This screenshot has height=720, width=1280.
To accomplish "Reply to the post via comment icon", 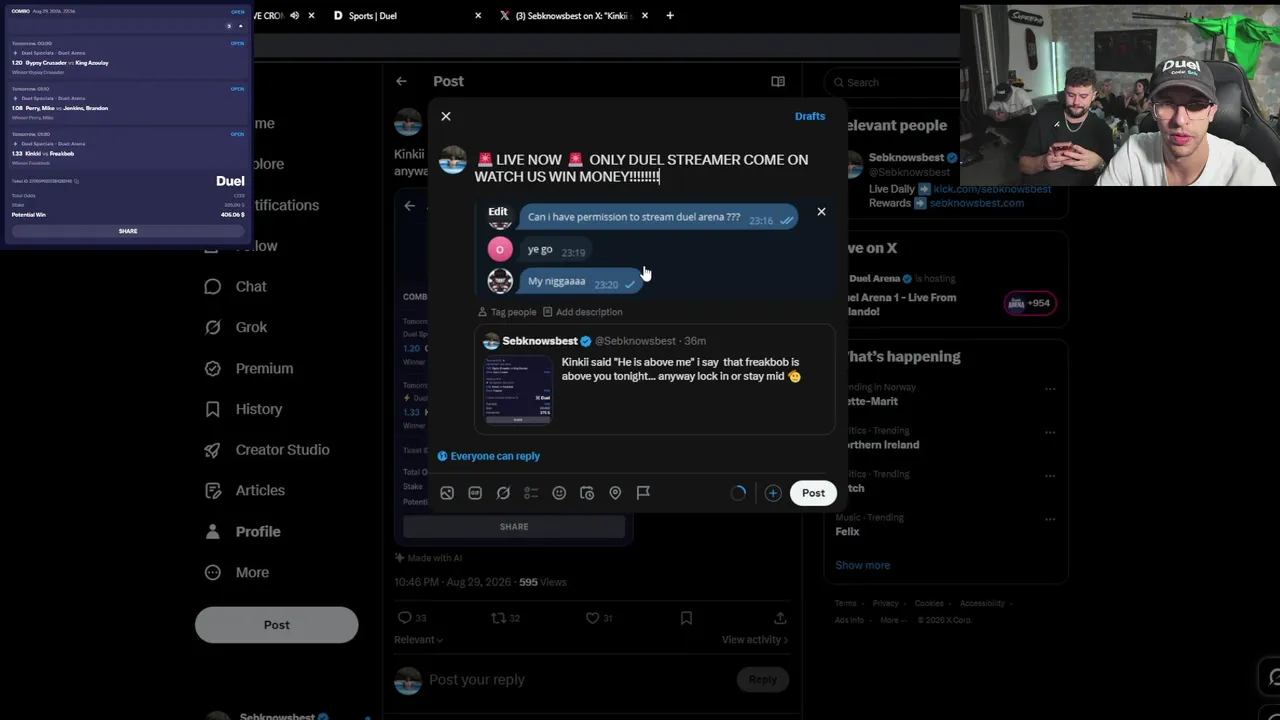I will coord(405,618).
